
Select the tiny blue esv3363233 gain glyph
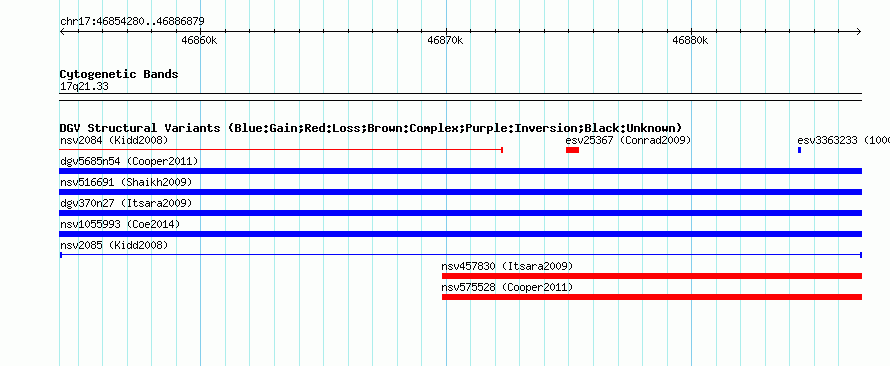point(799,150)
